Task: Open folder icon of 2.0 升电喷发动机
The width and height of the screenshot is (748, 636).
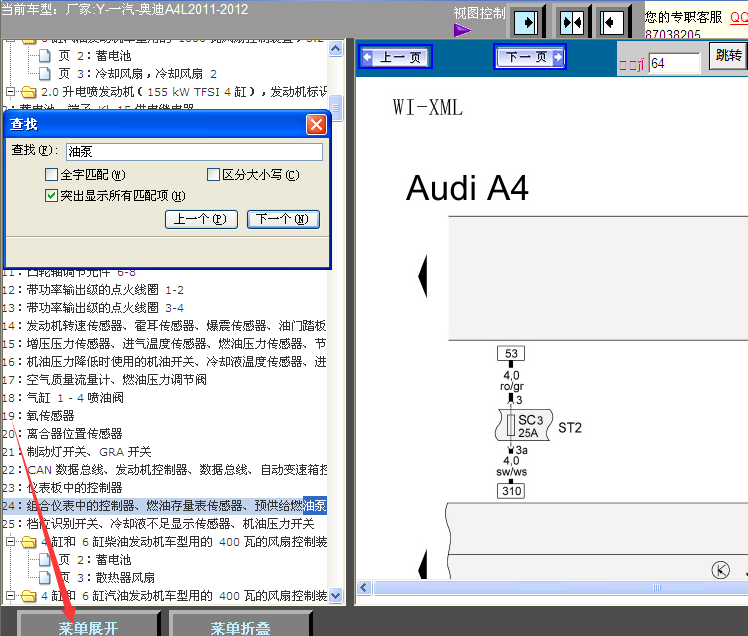Action: pos(29,92)
